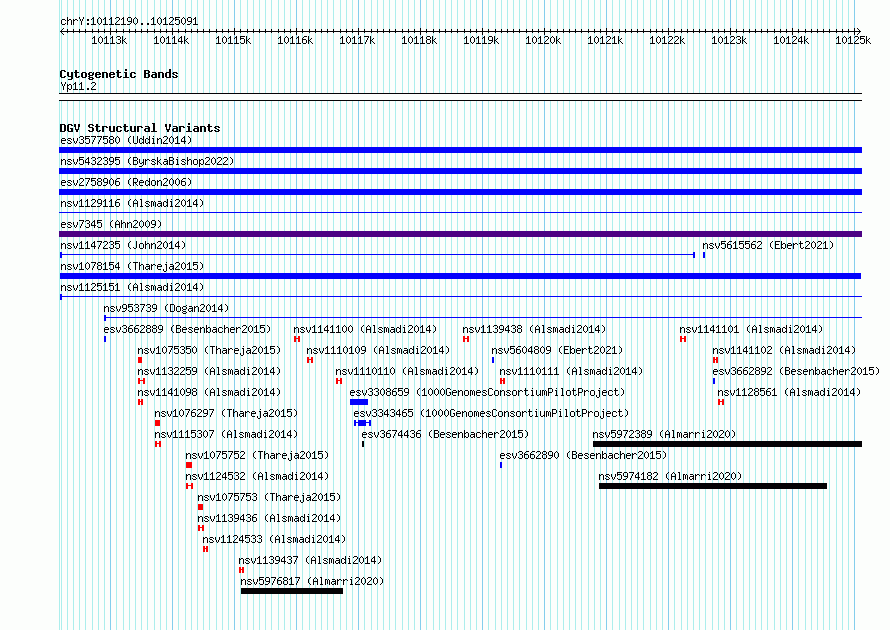Open the nsv1110110 (Alsmadi2014) label
Viewport: 890px width, 630px height.
coord(407,371)
